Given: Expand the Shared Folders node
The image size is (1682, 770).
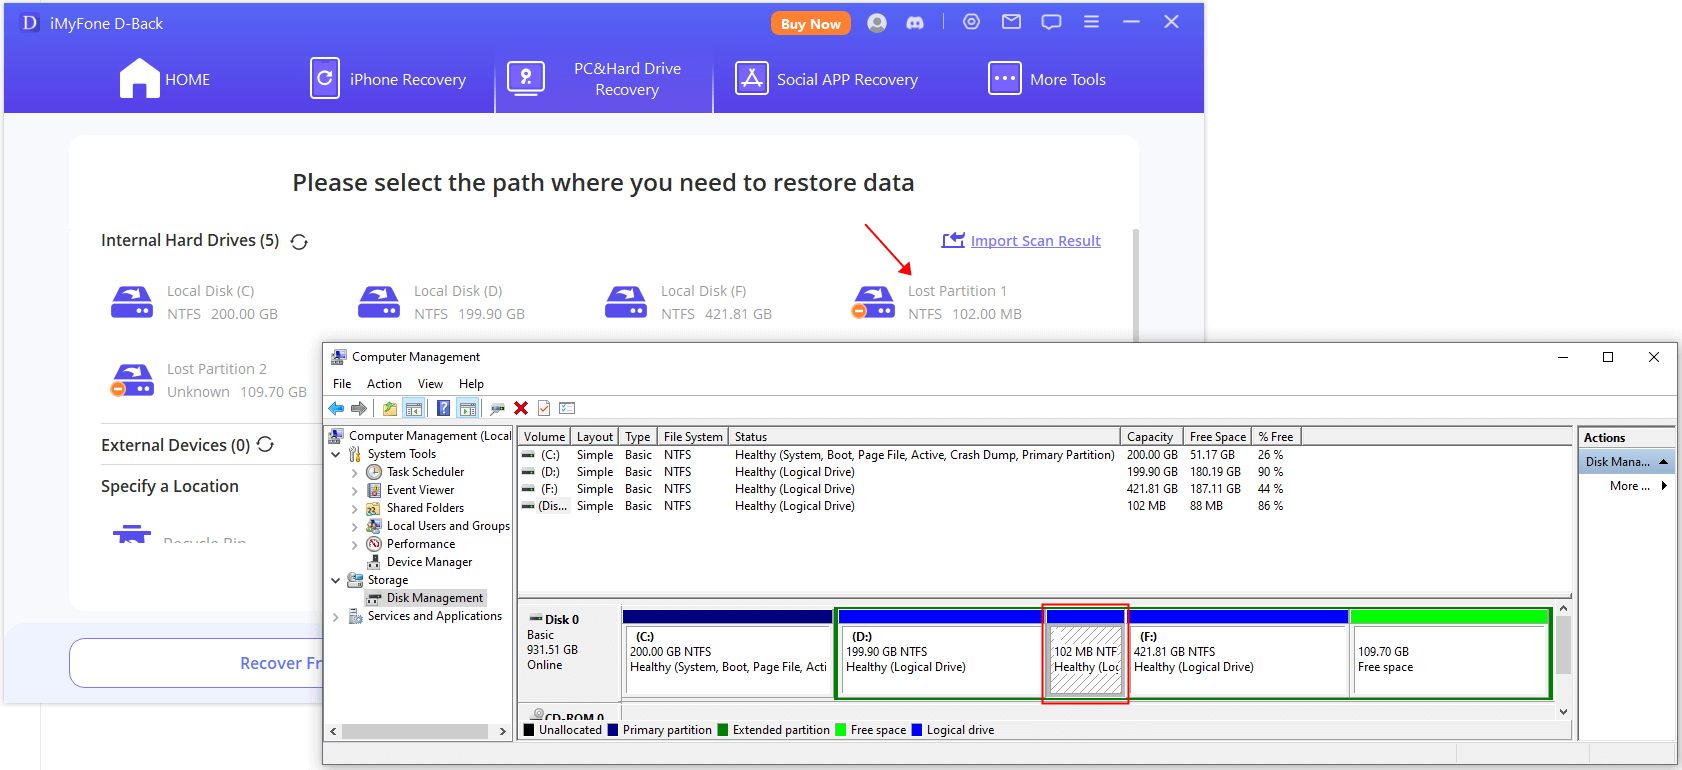Looking at the screenshot, I should (355, 509).
